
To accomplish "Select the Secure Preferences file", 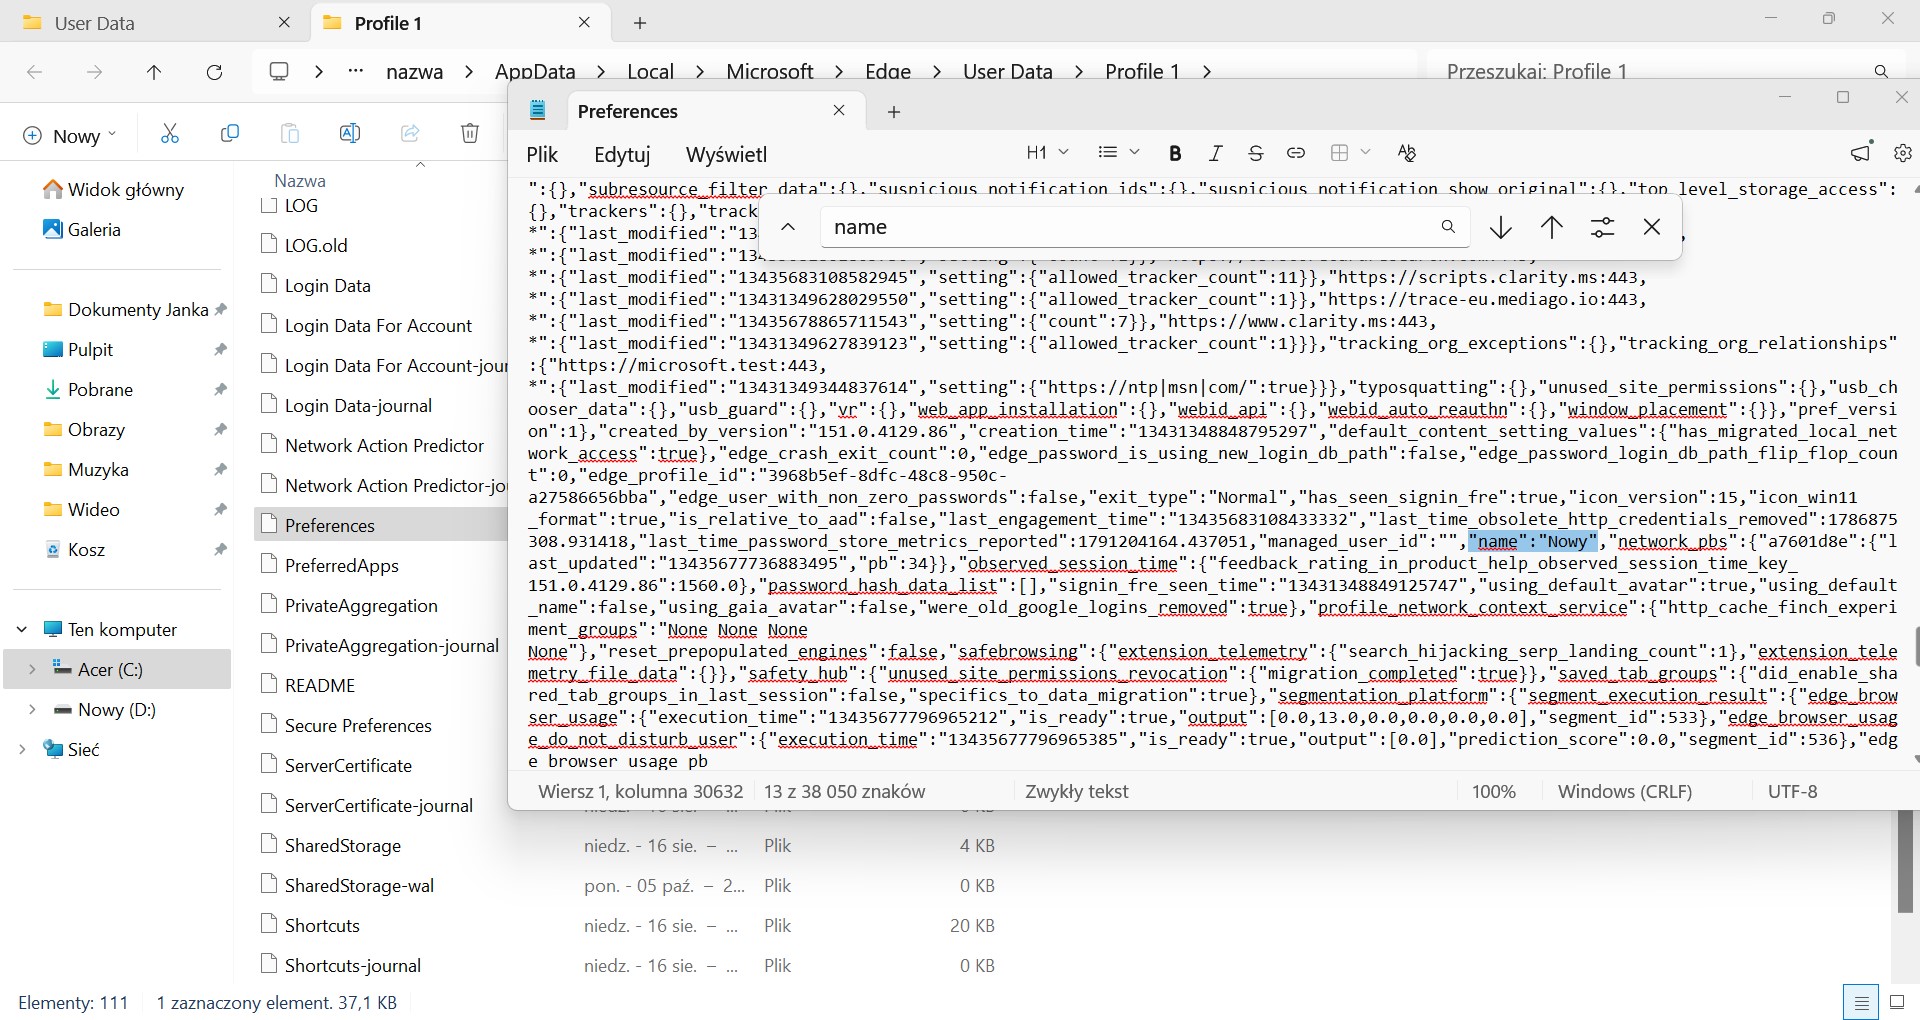I will click(x=358, y=726).
